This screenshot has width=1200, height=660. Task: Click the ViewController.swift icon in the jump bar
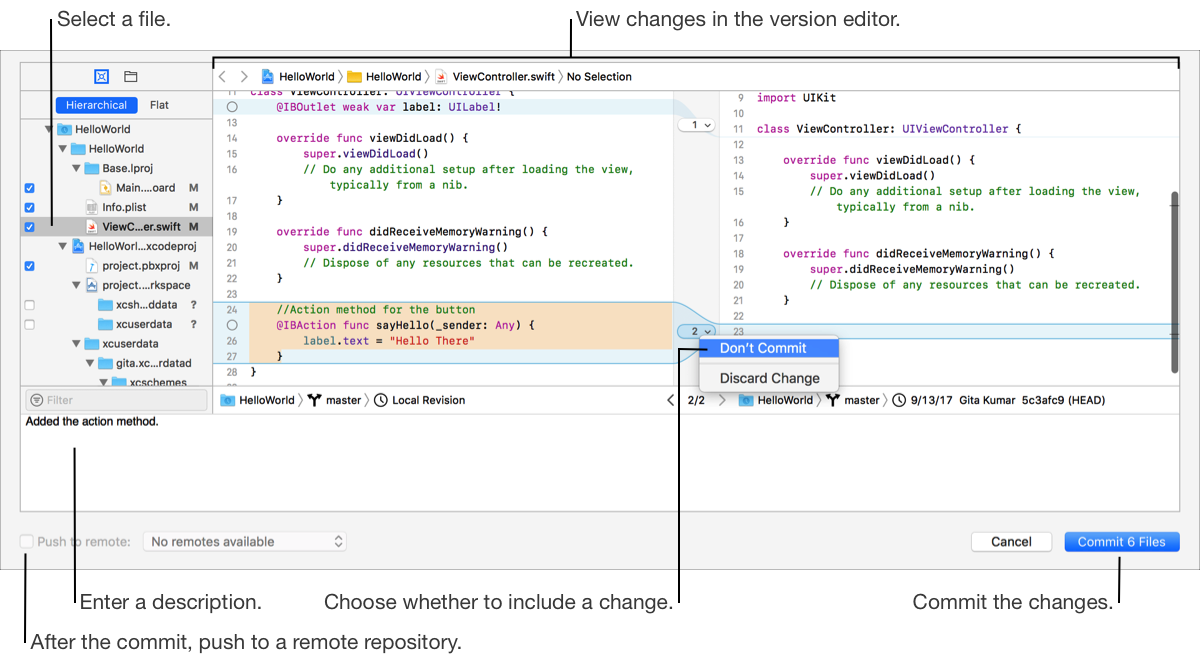click(x=441, y=76)
